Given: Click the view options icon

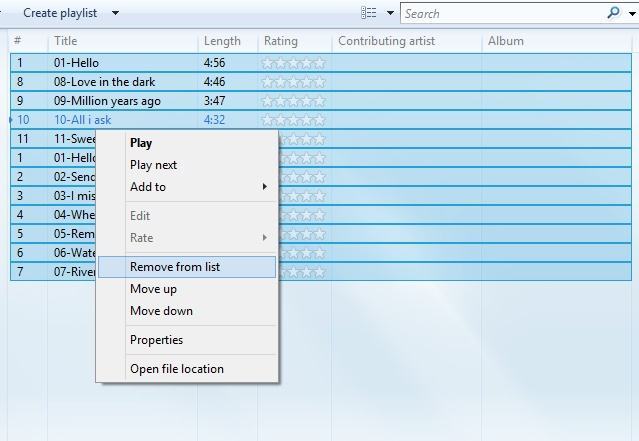Looking at the screenshot, I should (x=368, y=13).
